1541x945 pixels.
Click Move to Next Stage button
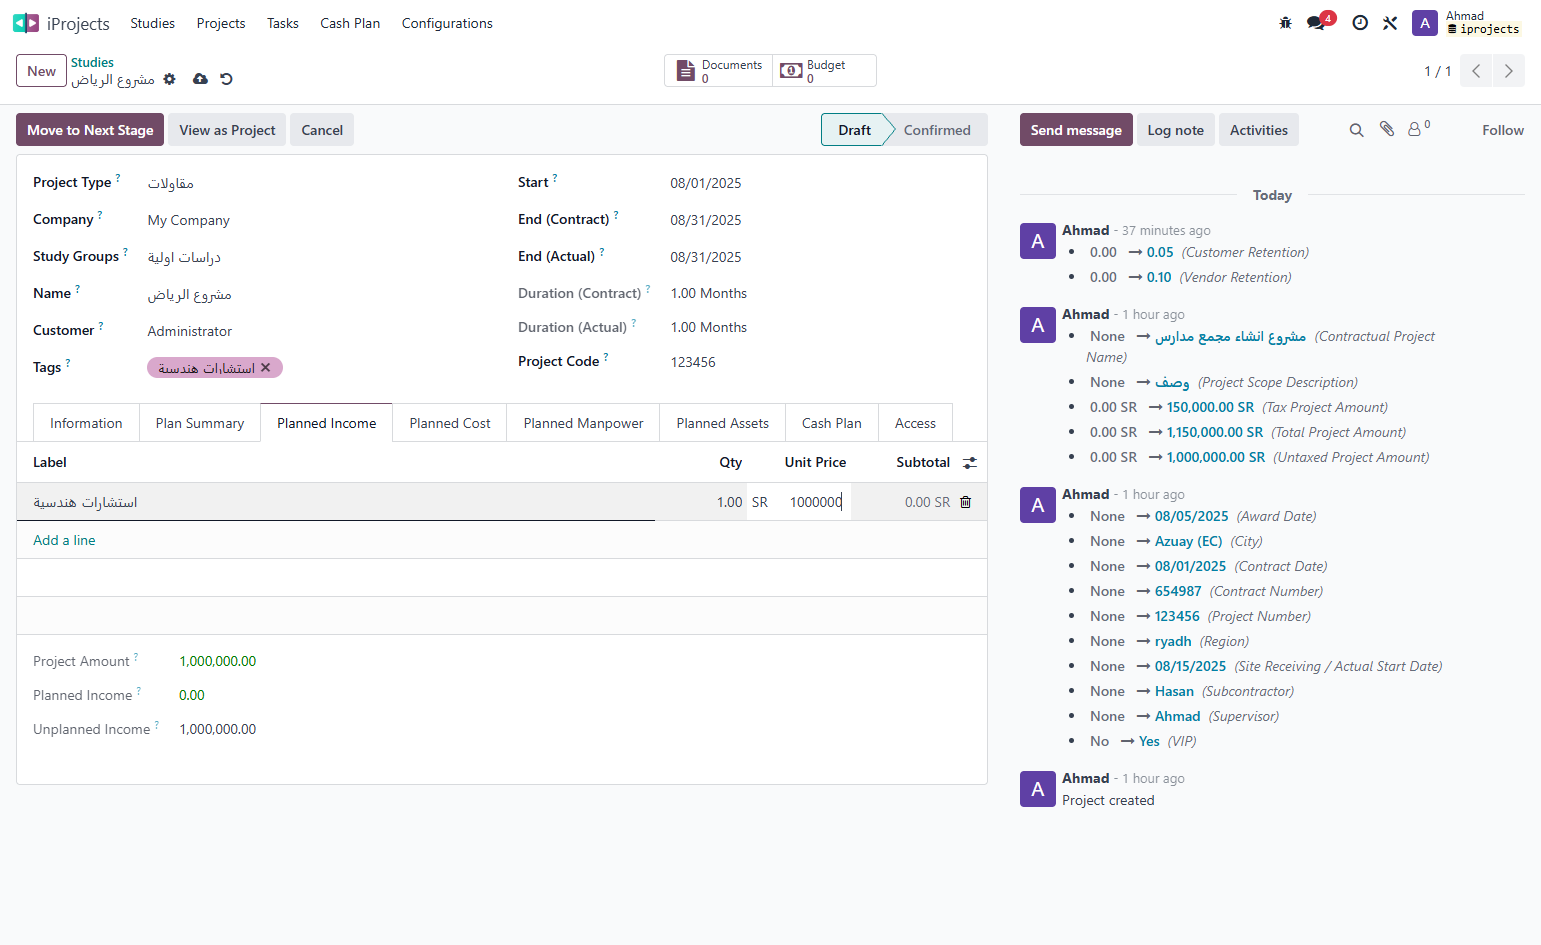click(90, 130)
